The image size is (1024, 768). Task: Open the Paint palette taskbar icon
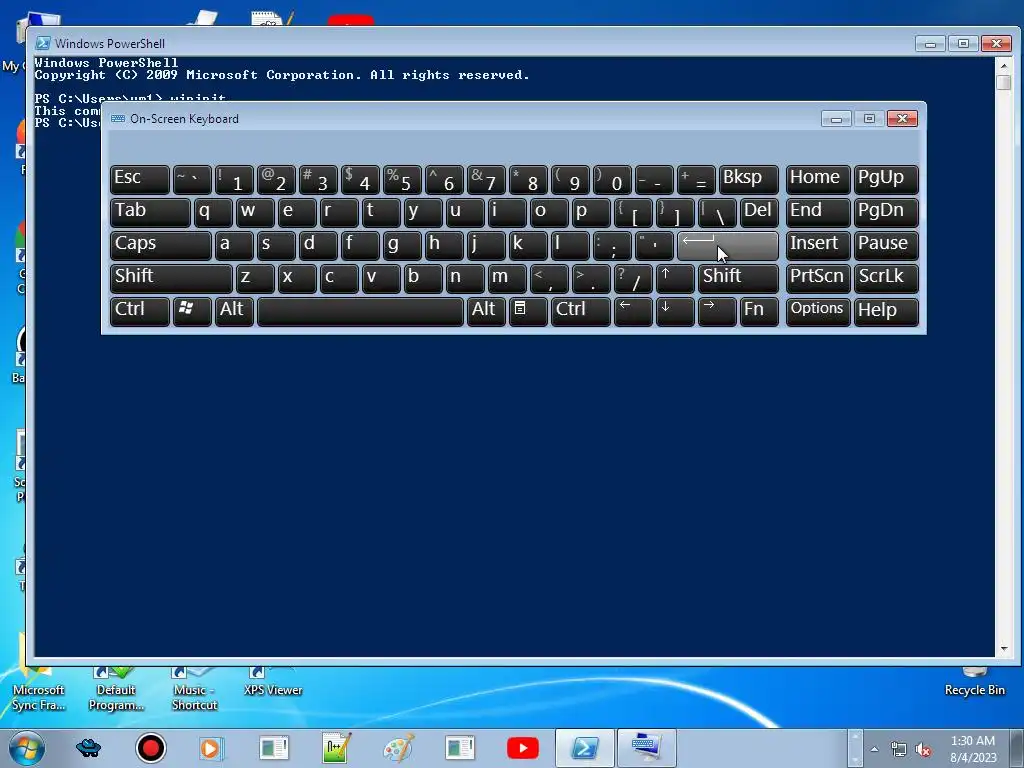399,748
